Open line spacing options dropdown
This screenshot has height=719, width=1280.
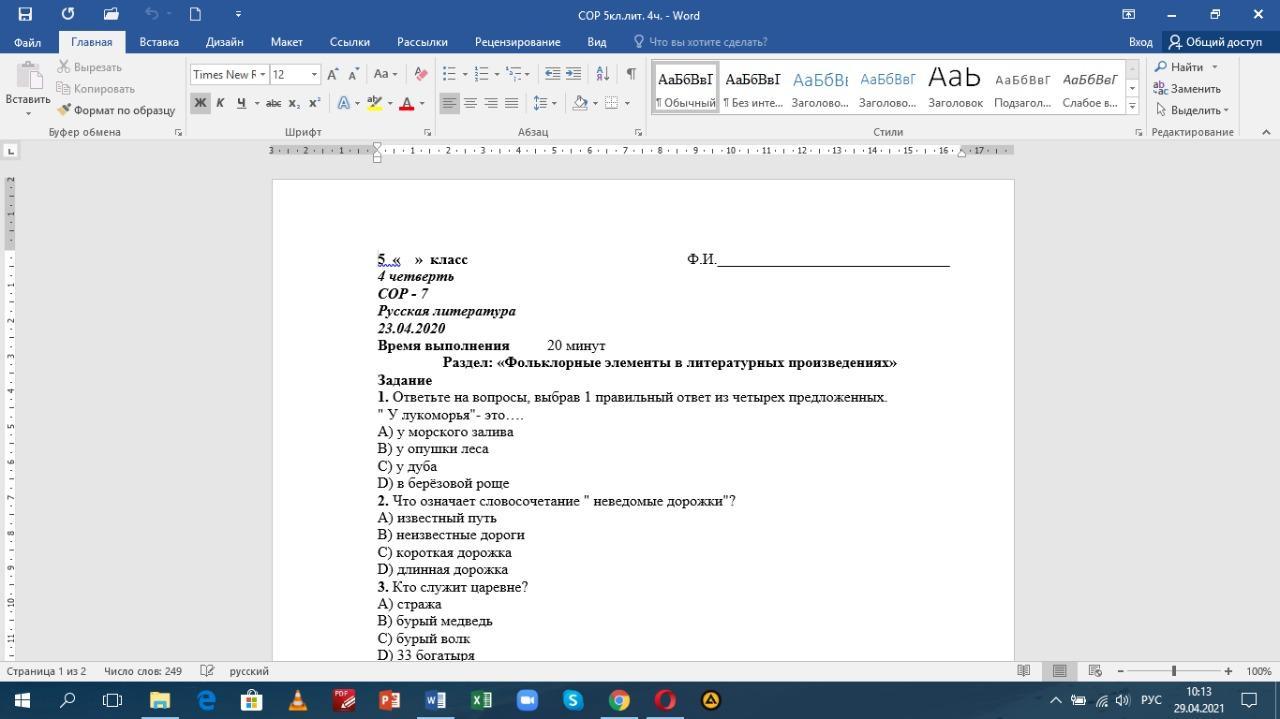[x=554, y=103]
